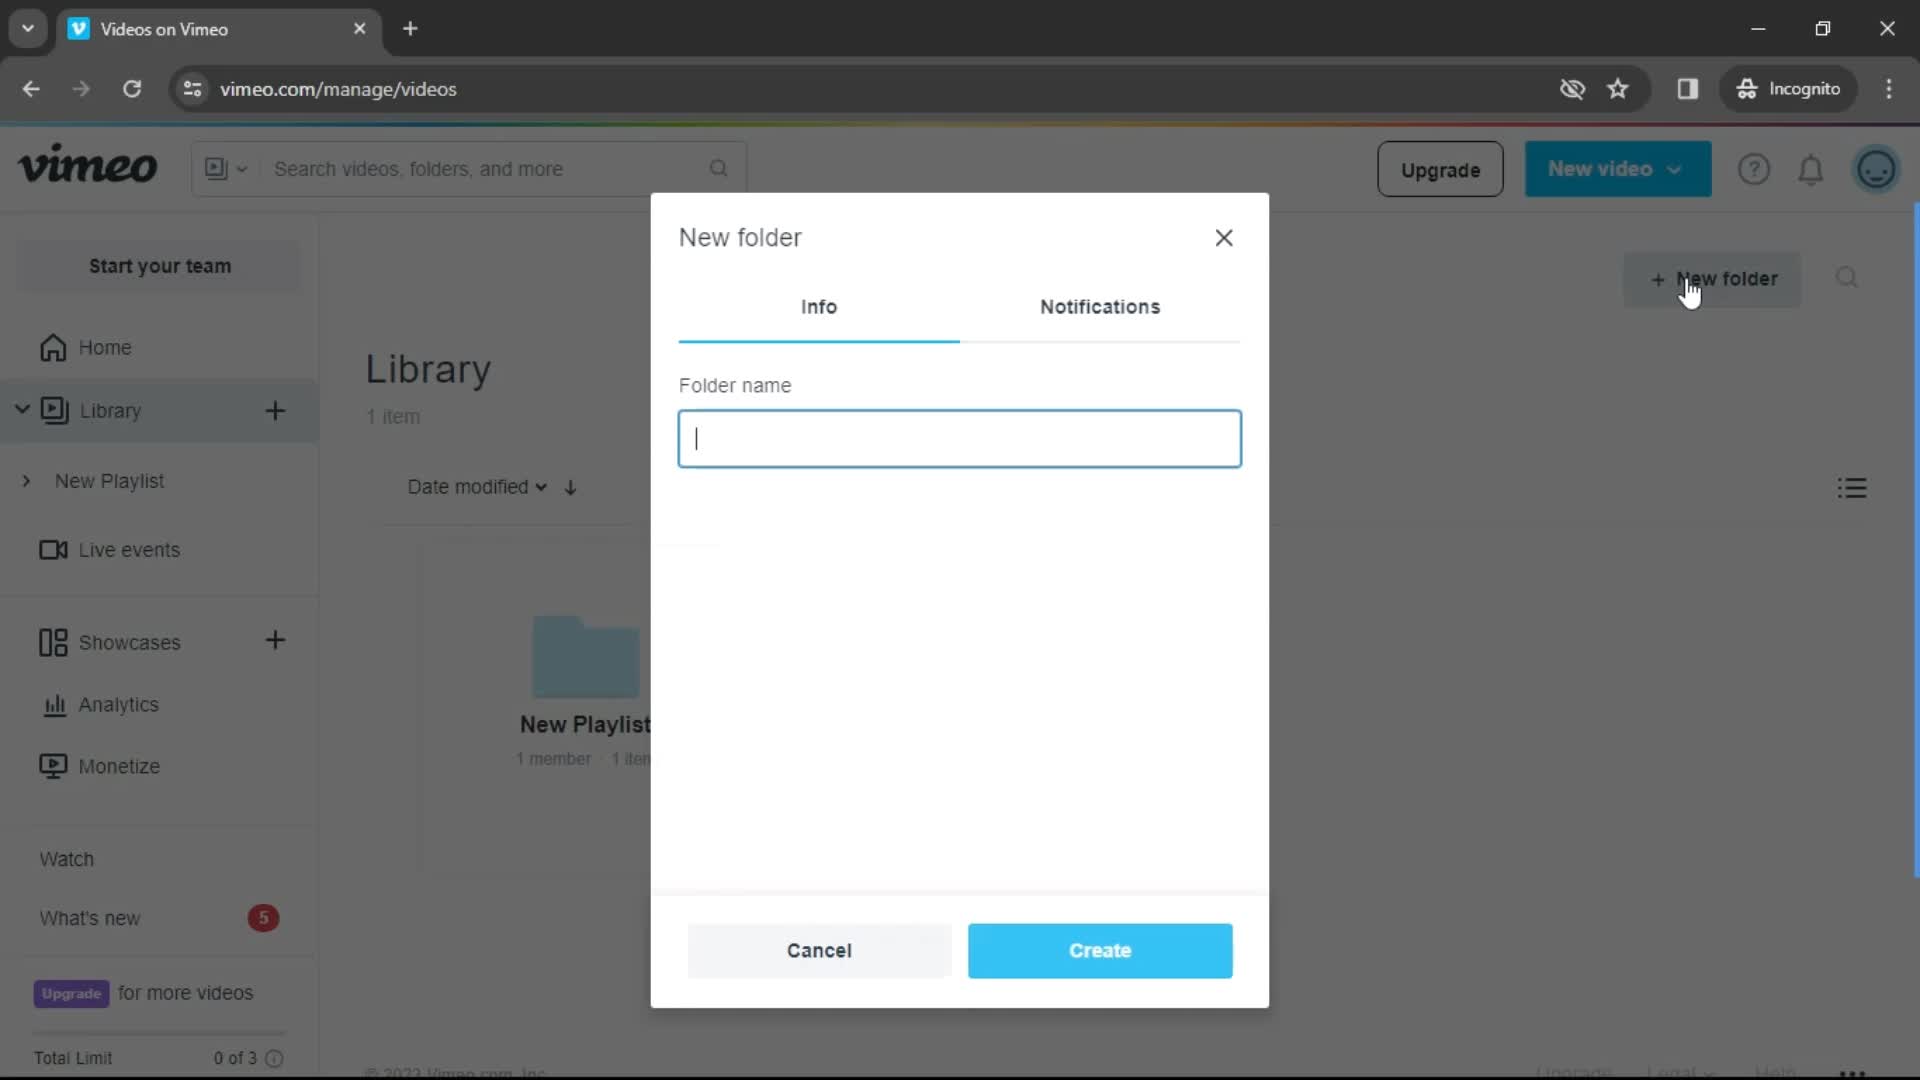Click the Home house icon
1920x1080 pixels.
click(x=53, y=348)
